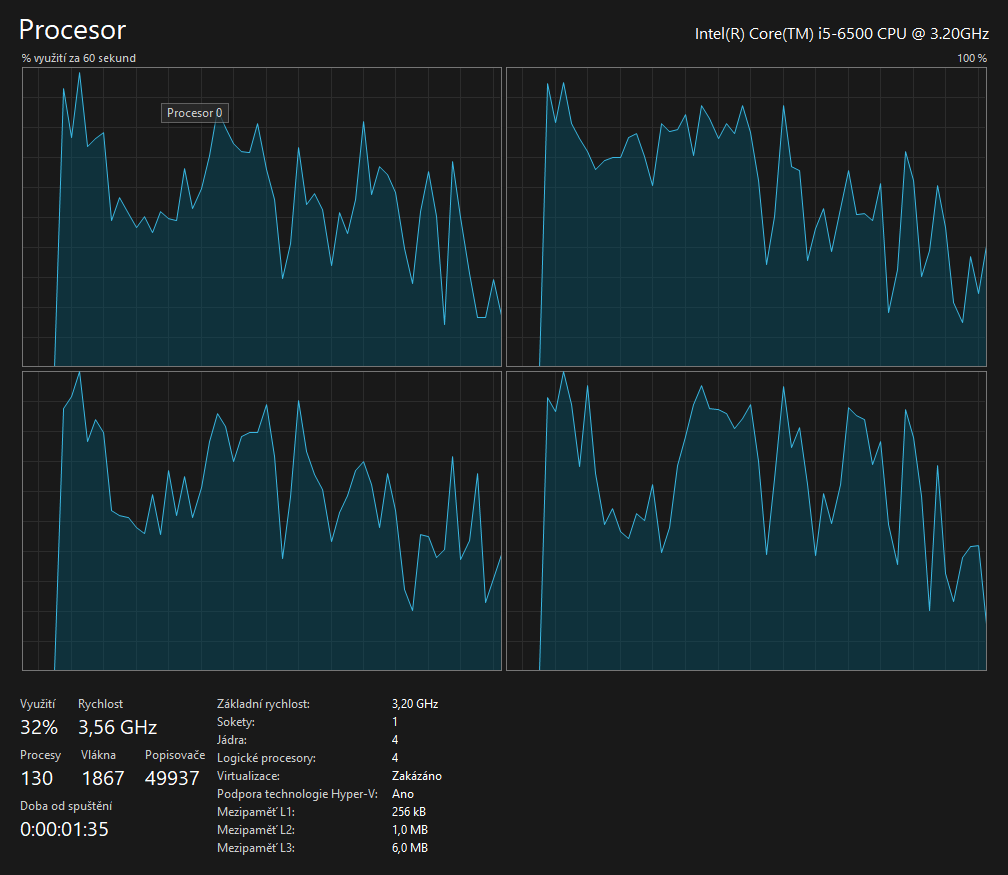Click the "Základní rychlost" label
This screenshot has width=1008, height=875.
click(263, 704)
